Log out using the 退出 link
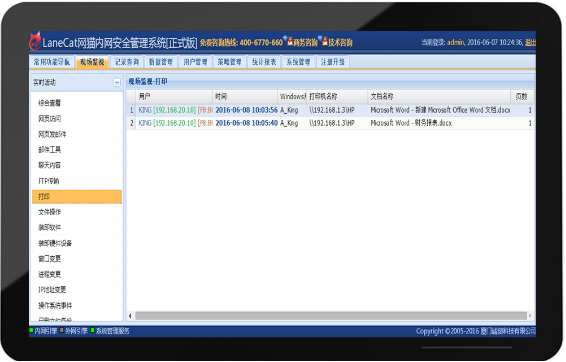This screenshot has height=362, width=566. pyautogui.click(x=530, y=43)
